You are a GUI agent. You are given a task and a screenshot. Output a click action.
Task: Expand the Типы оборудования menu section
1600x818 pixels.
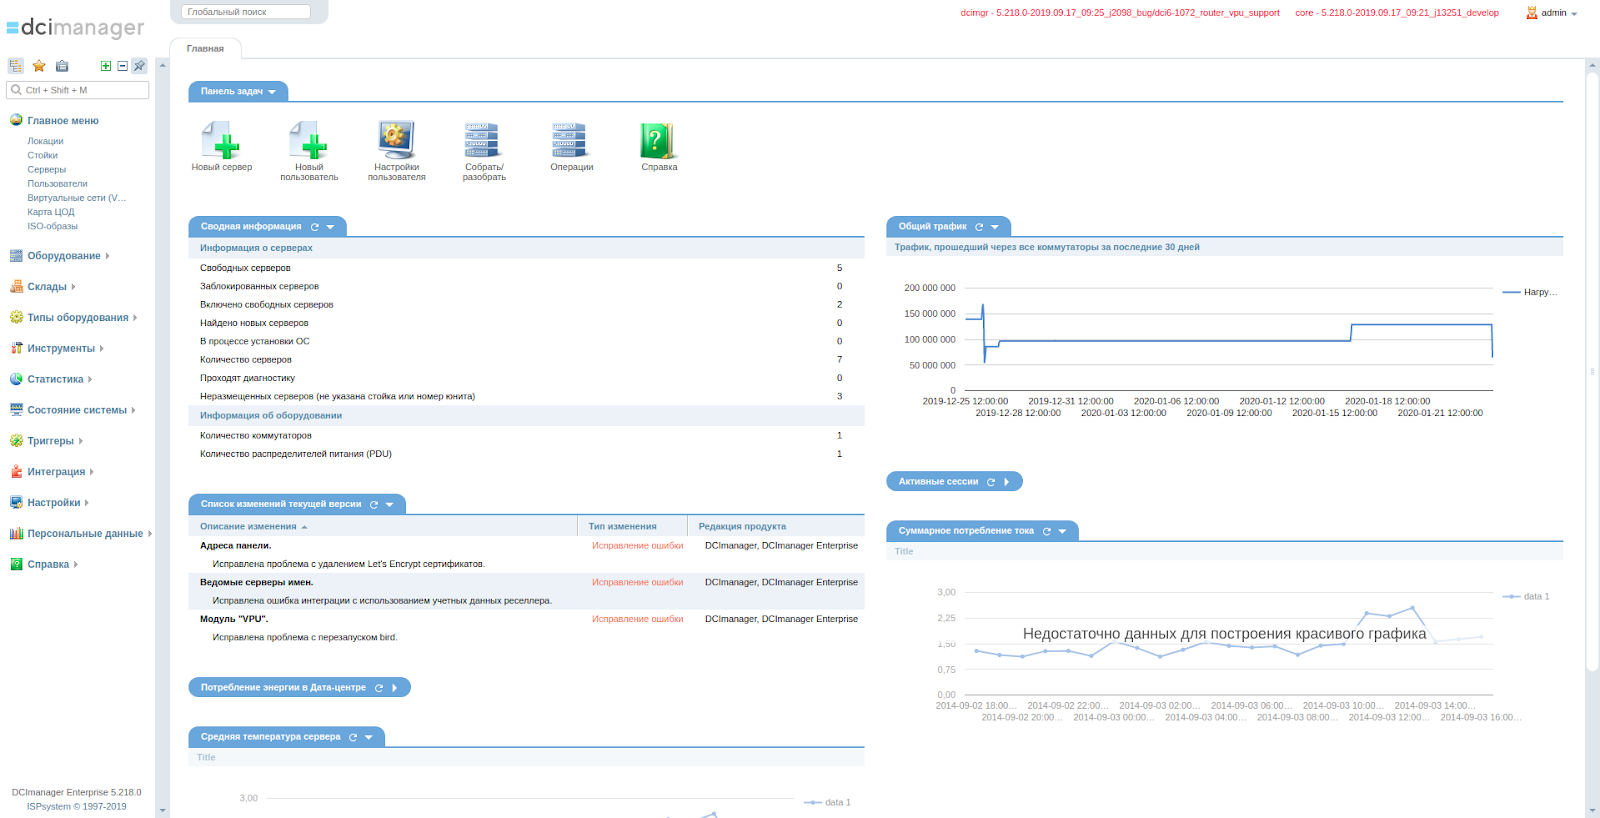click(78, 318)
